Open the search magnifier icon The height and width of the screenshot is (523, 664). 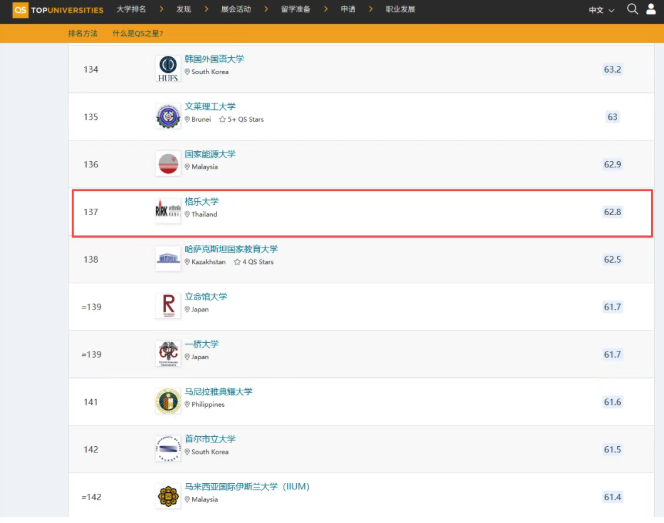tap(632, 9)
